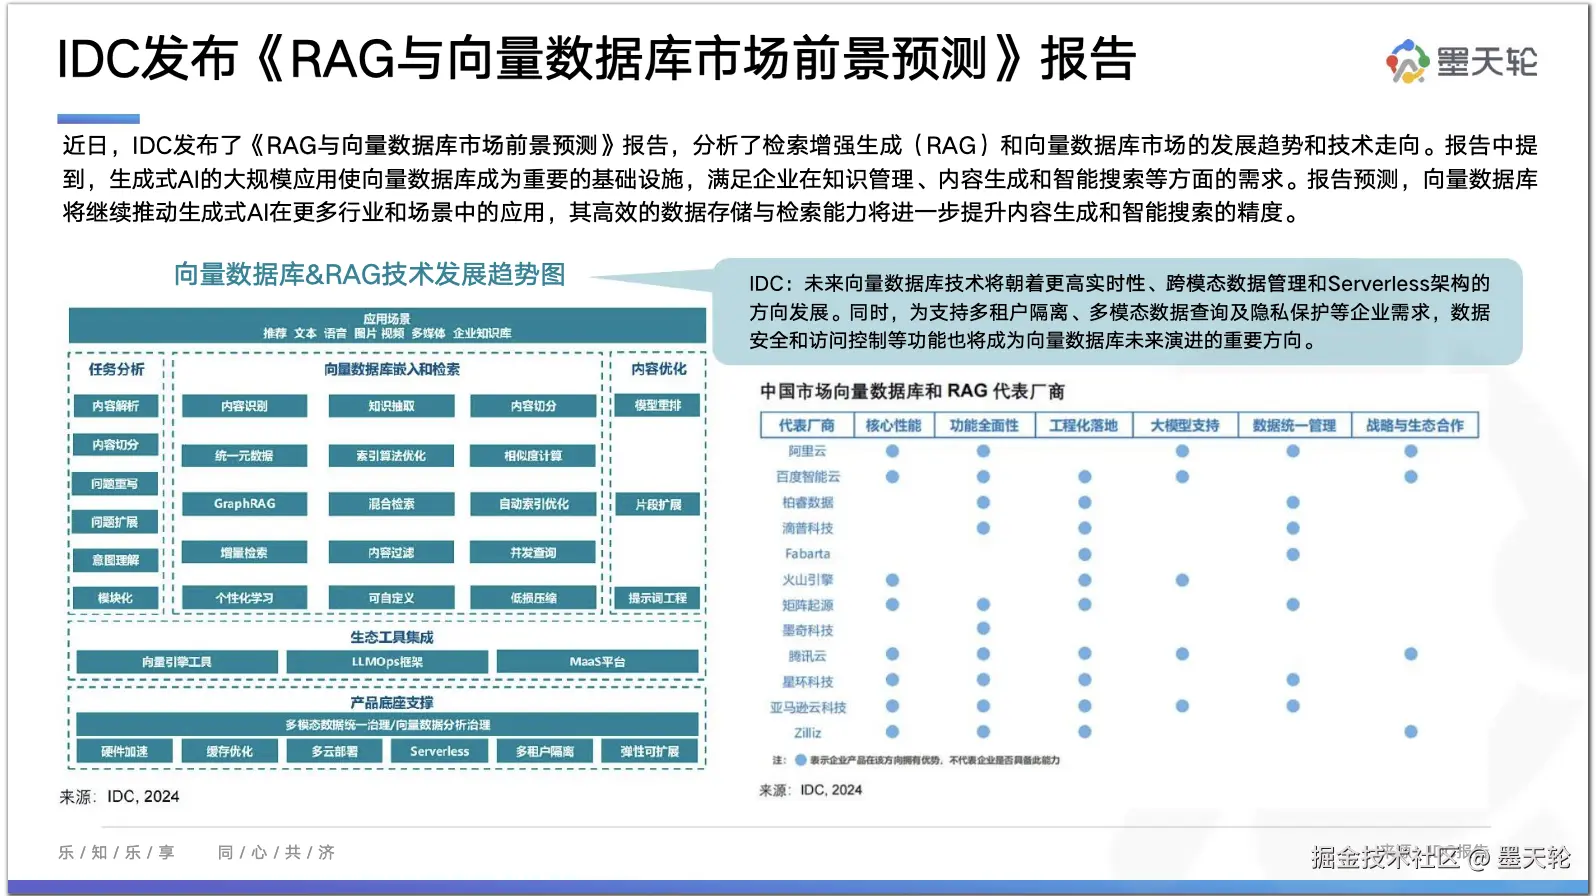Screen dimensions: 1596x896
Task: Select the 混合检索 box
Action: click(x=391, y=504)
